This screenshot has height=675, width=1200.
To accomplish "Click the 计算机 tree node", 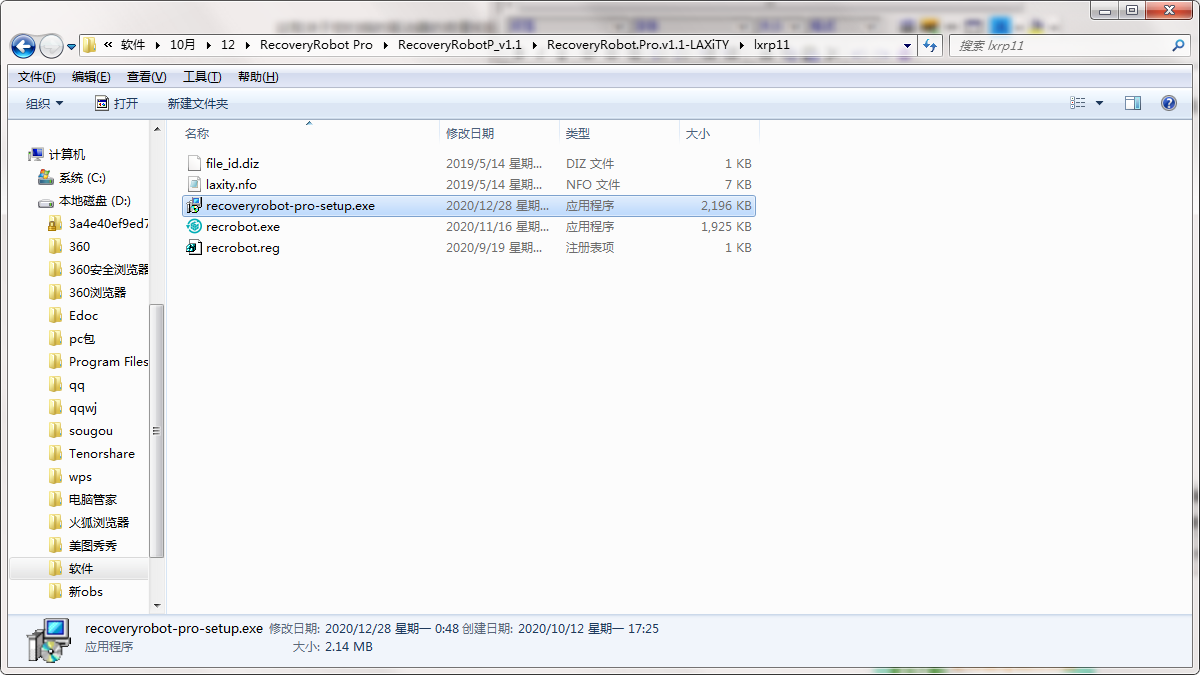I will pos(67,154).
